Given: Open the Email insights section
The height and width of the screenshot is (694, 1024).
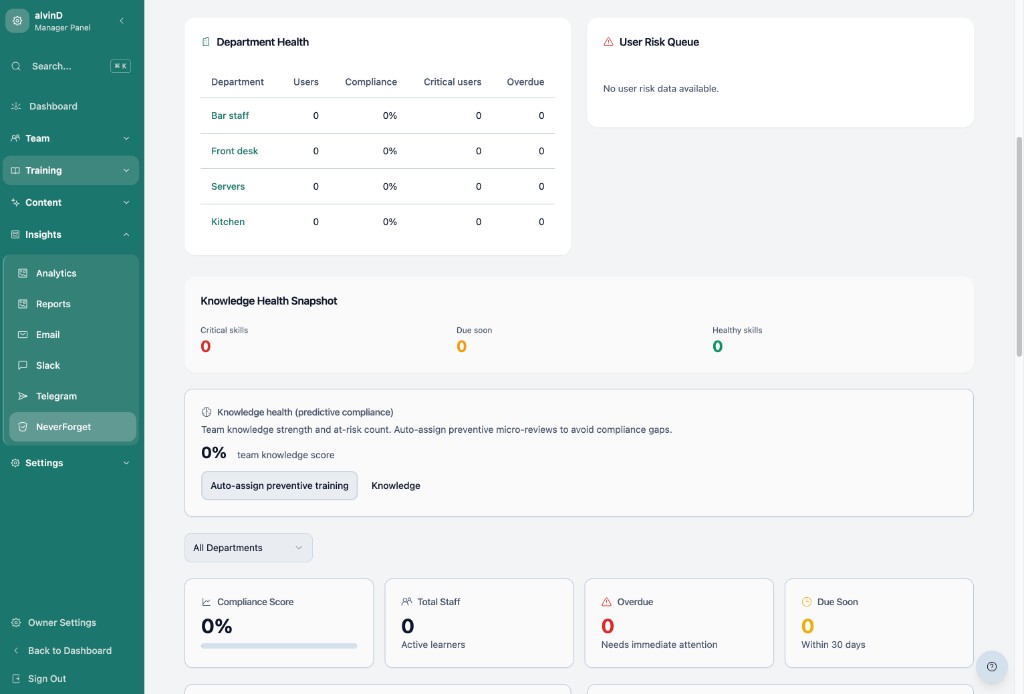Looking at the screenshot, I should [x=50, y=334].
